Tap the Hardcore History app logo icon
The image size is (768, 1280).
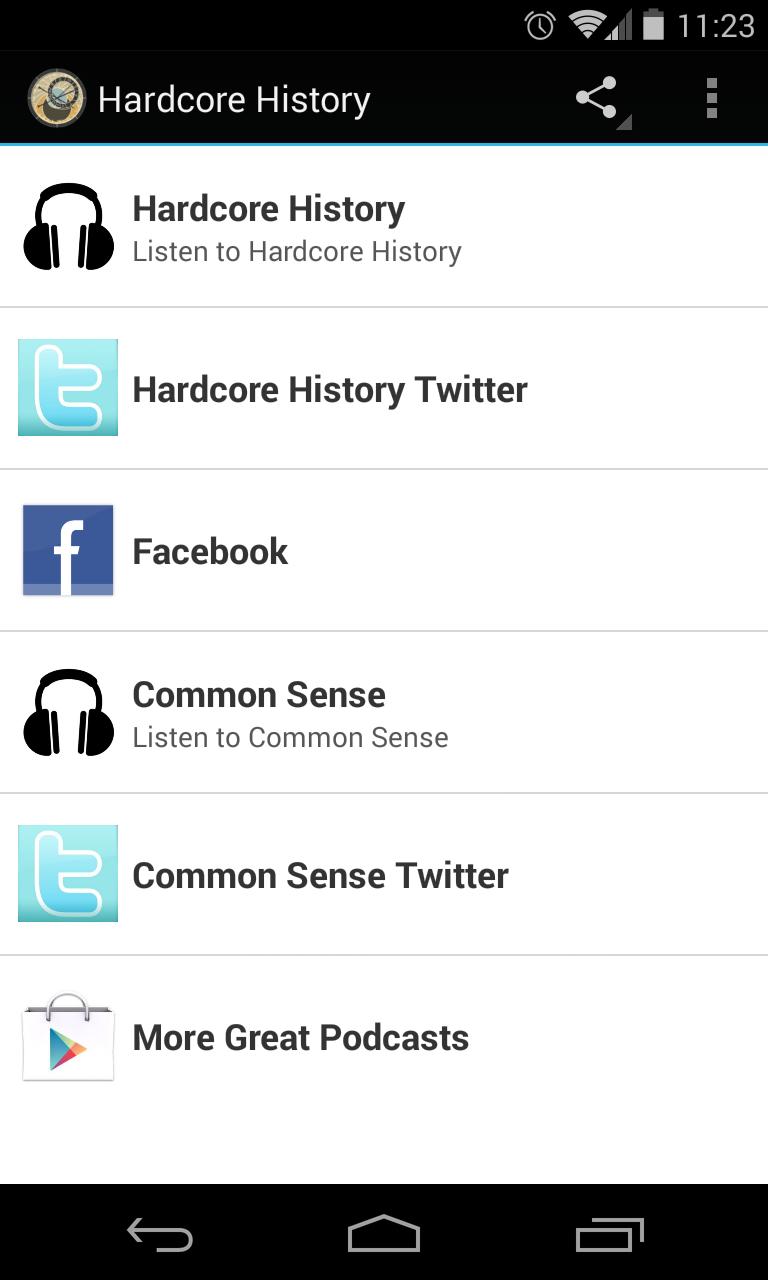(x=56, y=98)
